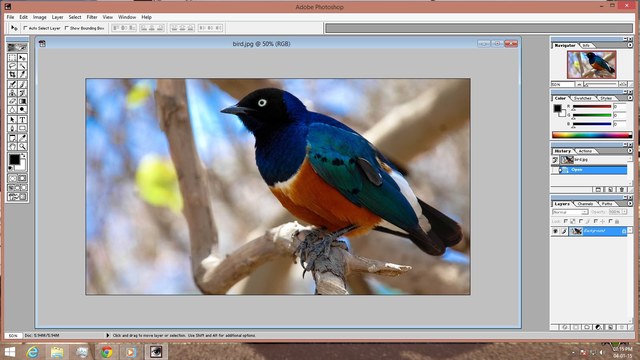Select the Gradient tool

tap(22, 101)
